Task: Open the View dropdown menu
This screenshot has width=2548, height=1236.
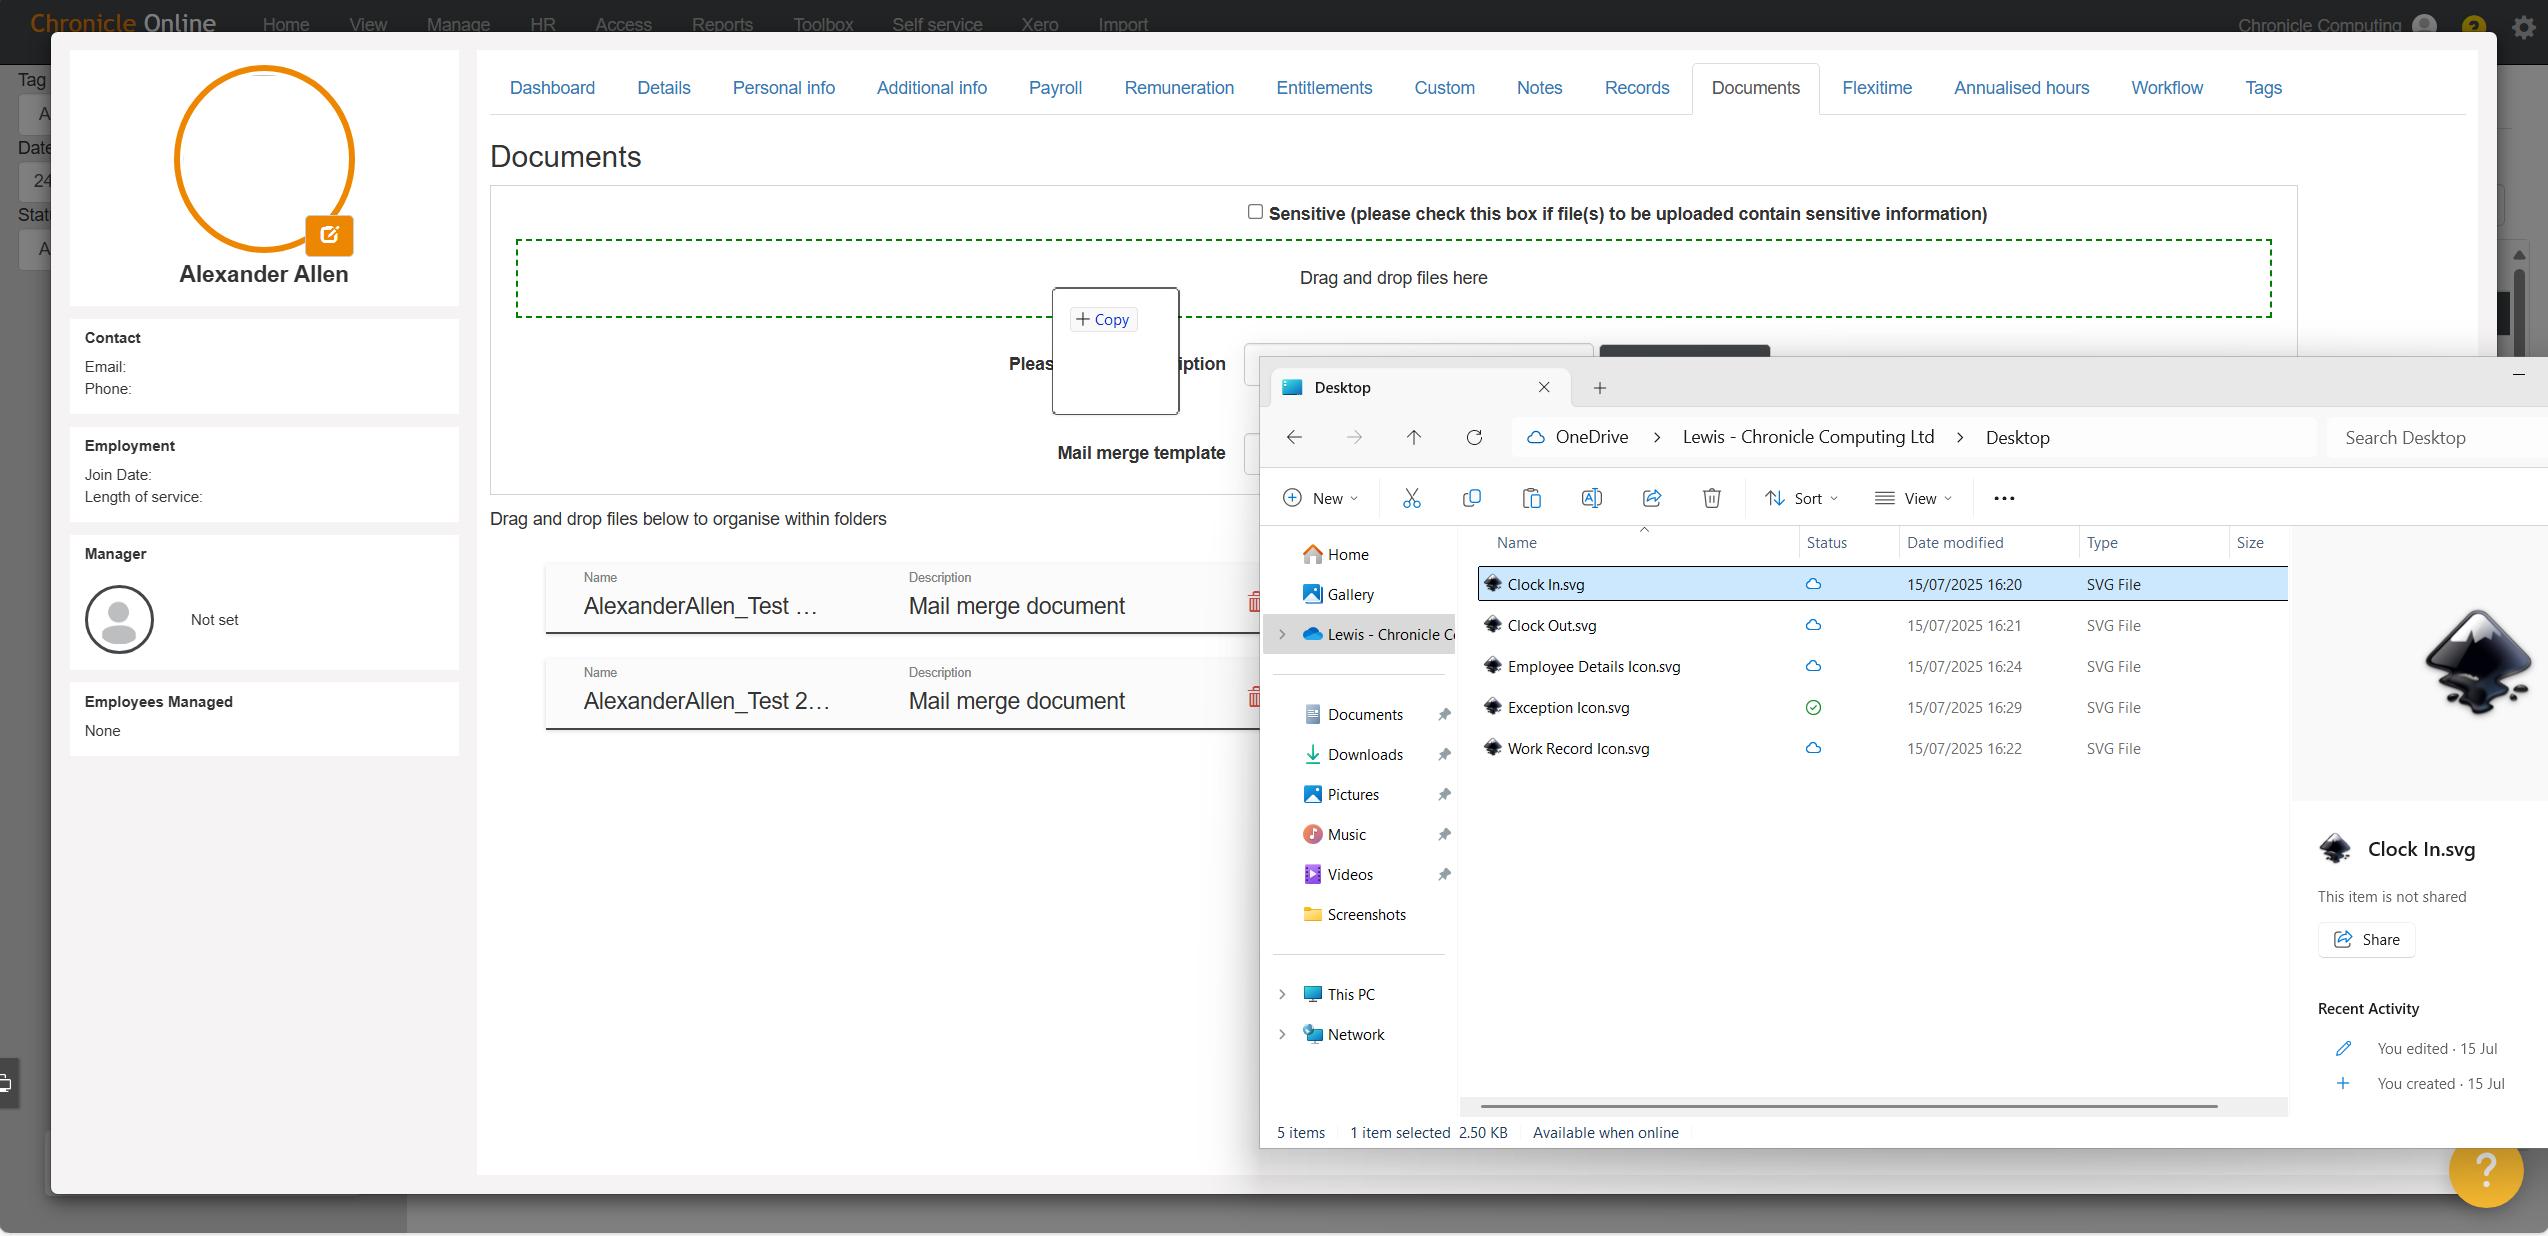Action: tap(1913, 498)
